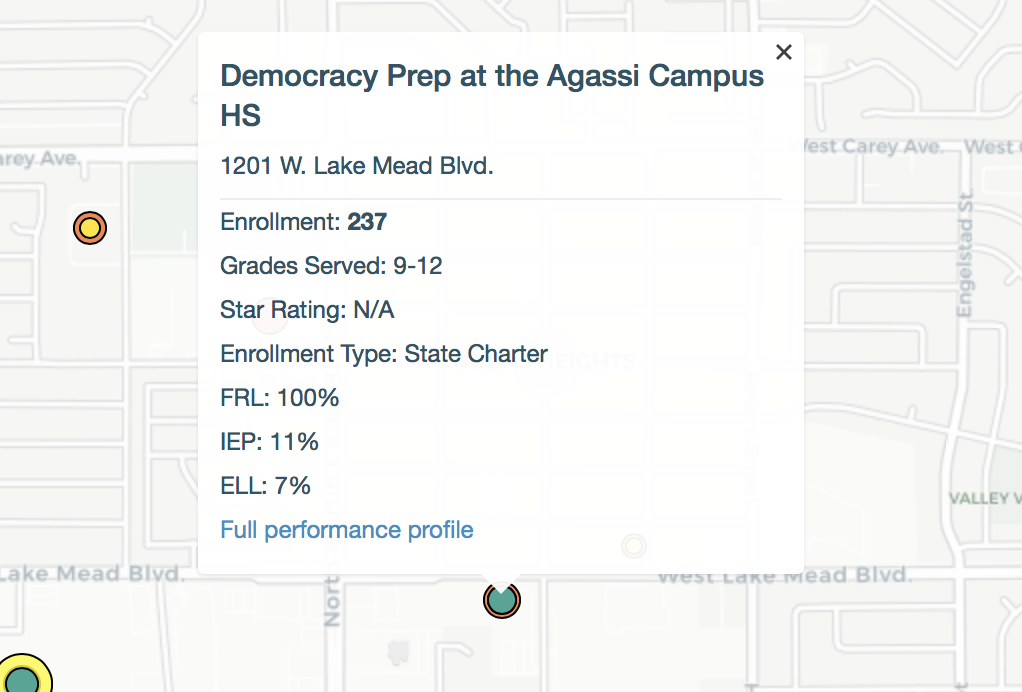
Task: Click the Star Rating N/A line
Action: [307, 310]
